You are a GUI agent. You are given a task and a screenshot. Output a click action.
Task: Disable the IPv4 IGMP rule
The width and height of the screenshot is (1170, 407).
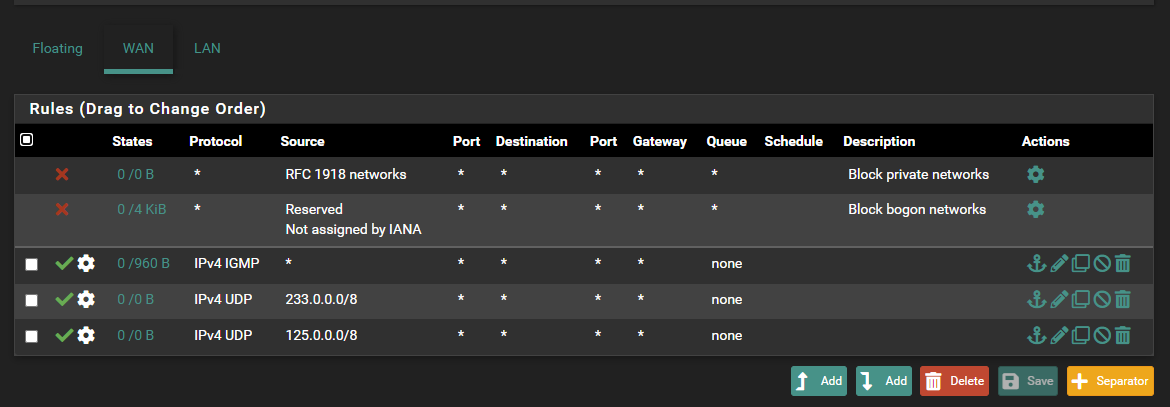1101,264
